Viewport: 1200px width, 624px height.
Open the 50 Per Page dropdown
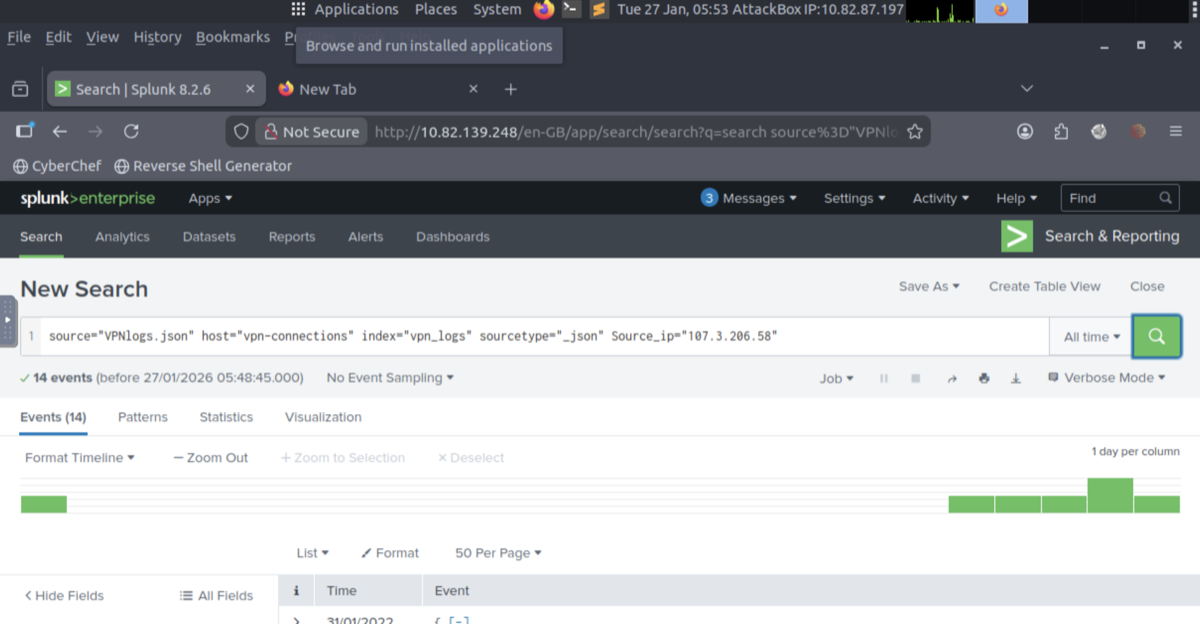(x=498, y=552)
